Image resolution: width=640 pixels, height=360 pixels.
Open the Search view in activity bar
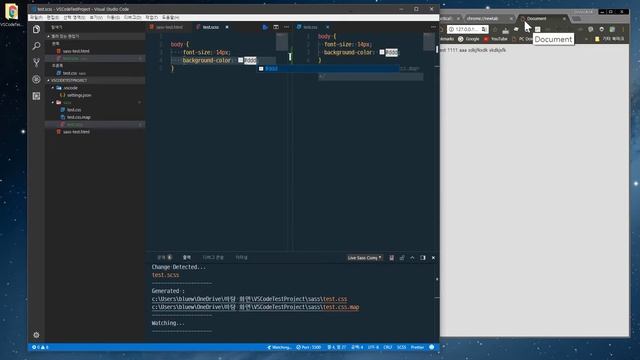pyautogui.click(x=36, y=46)
